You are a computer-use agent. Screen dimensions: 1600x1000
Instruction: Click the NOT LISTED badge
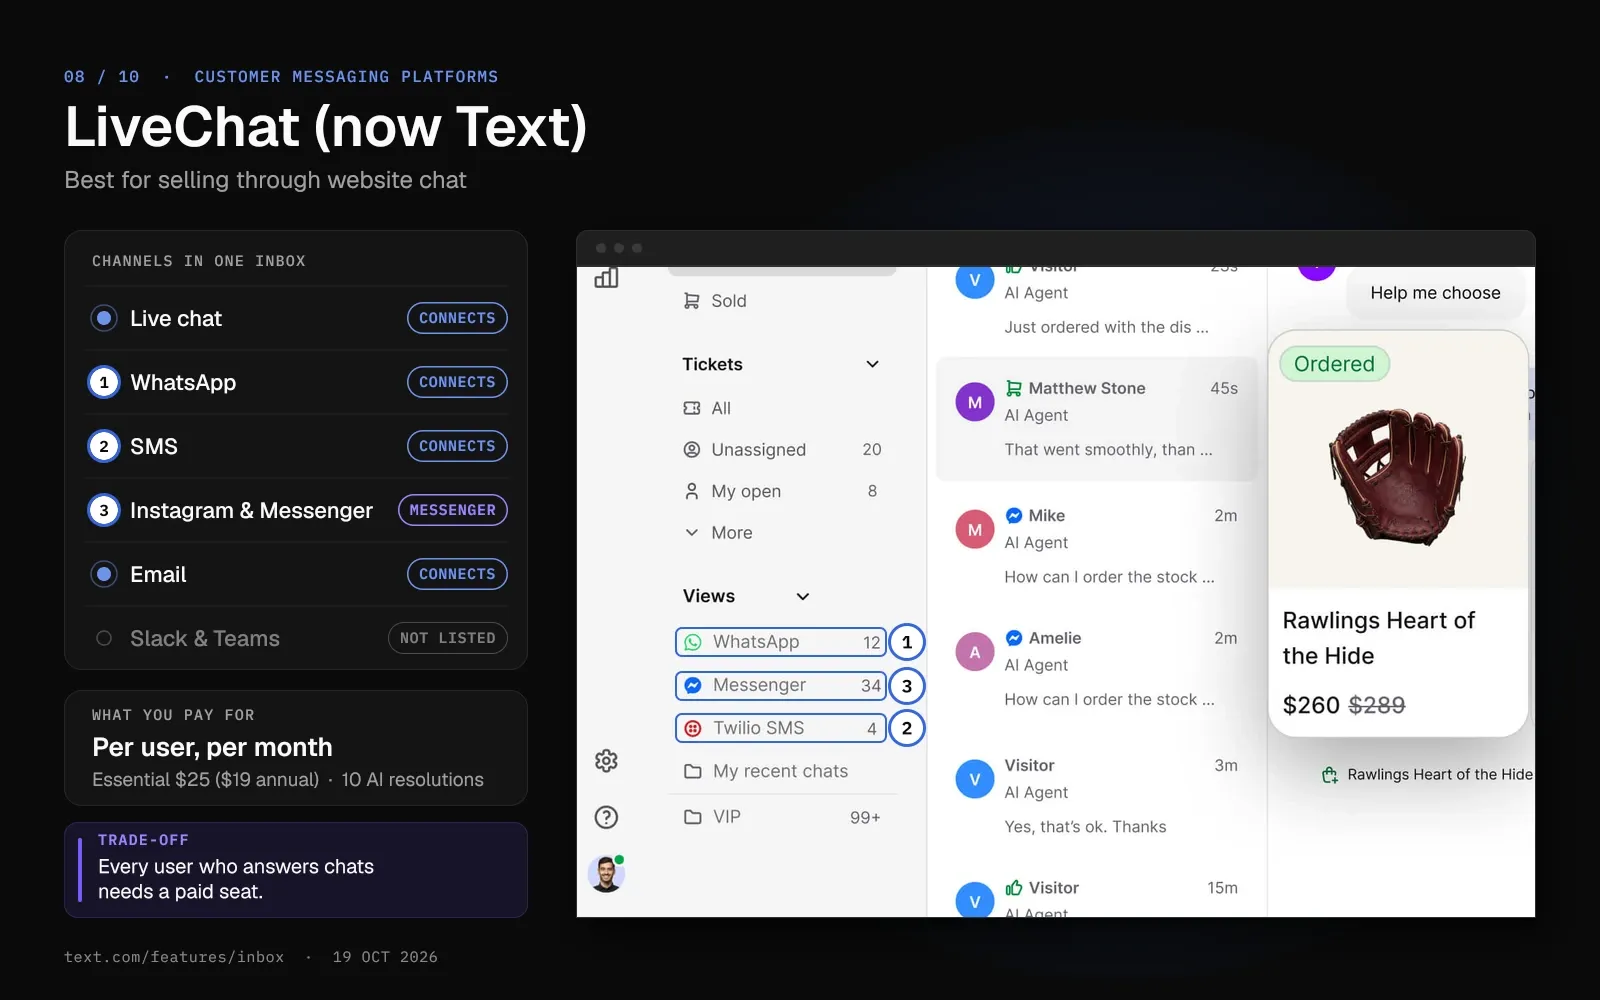448,638
